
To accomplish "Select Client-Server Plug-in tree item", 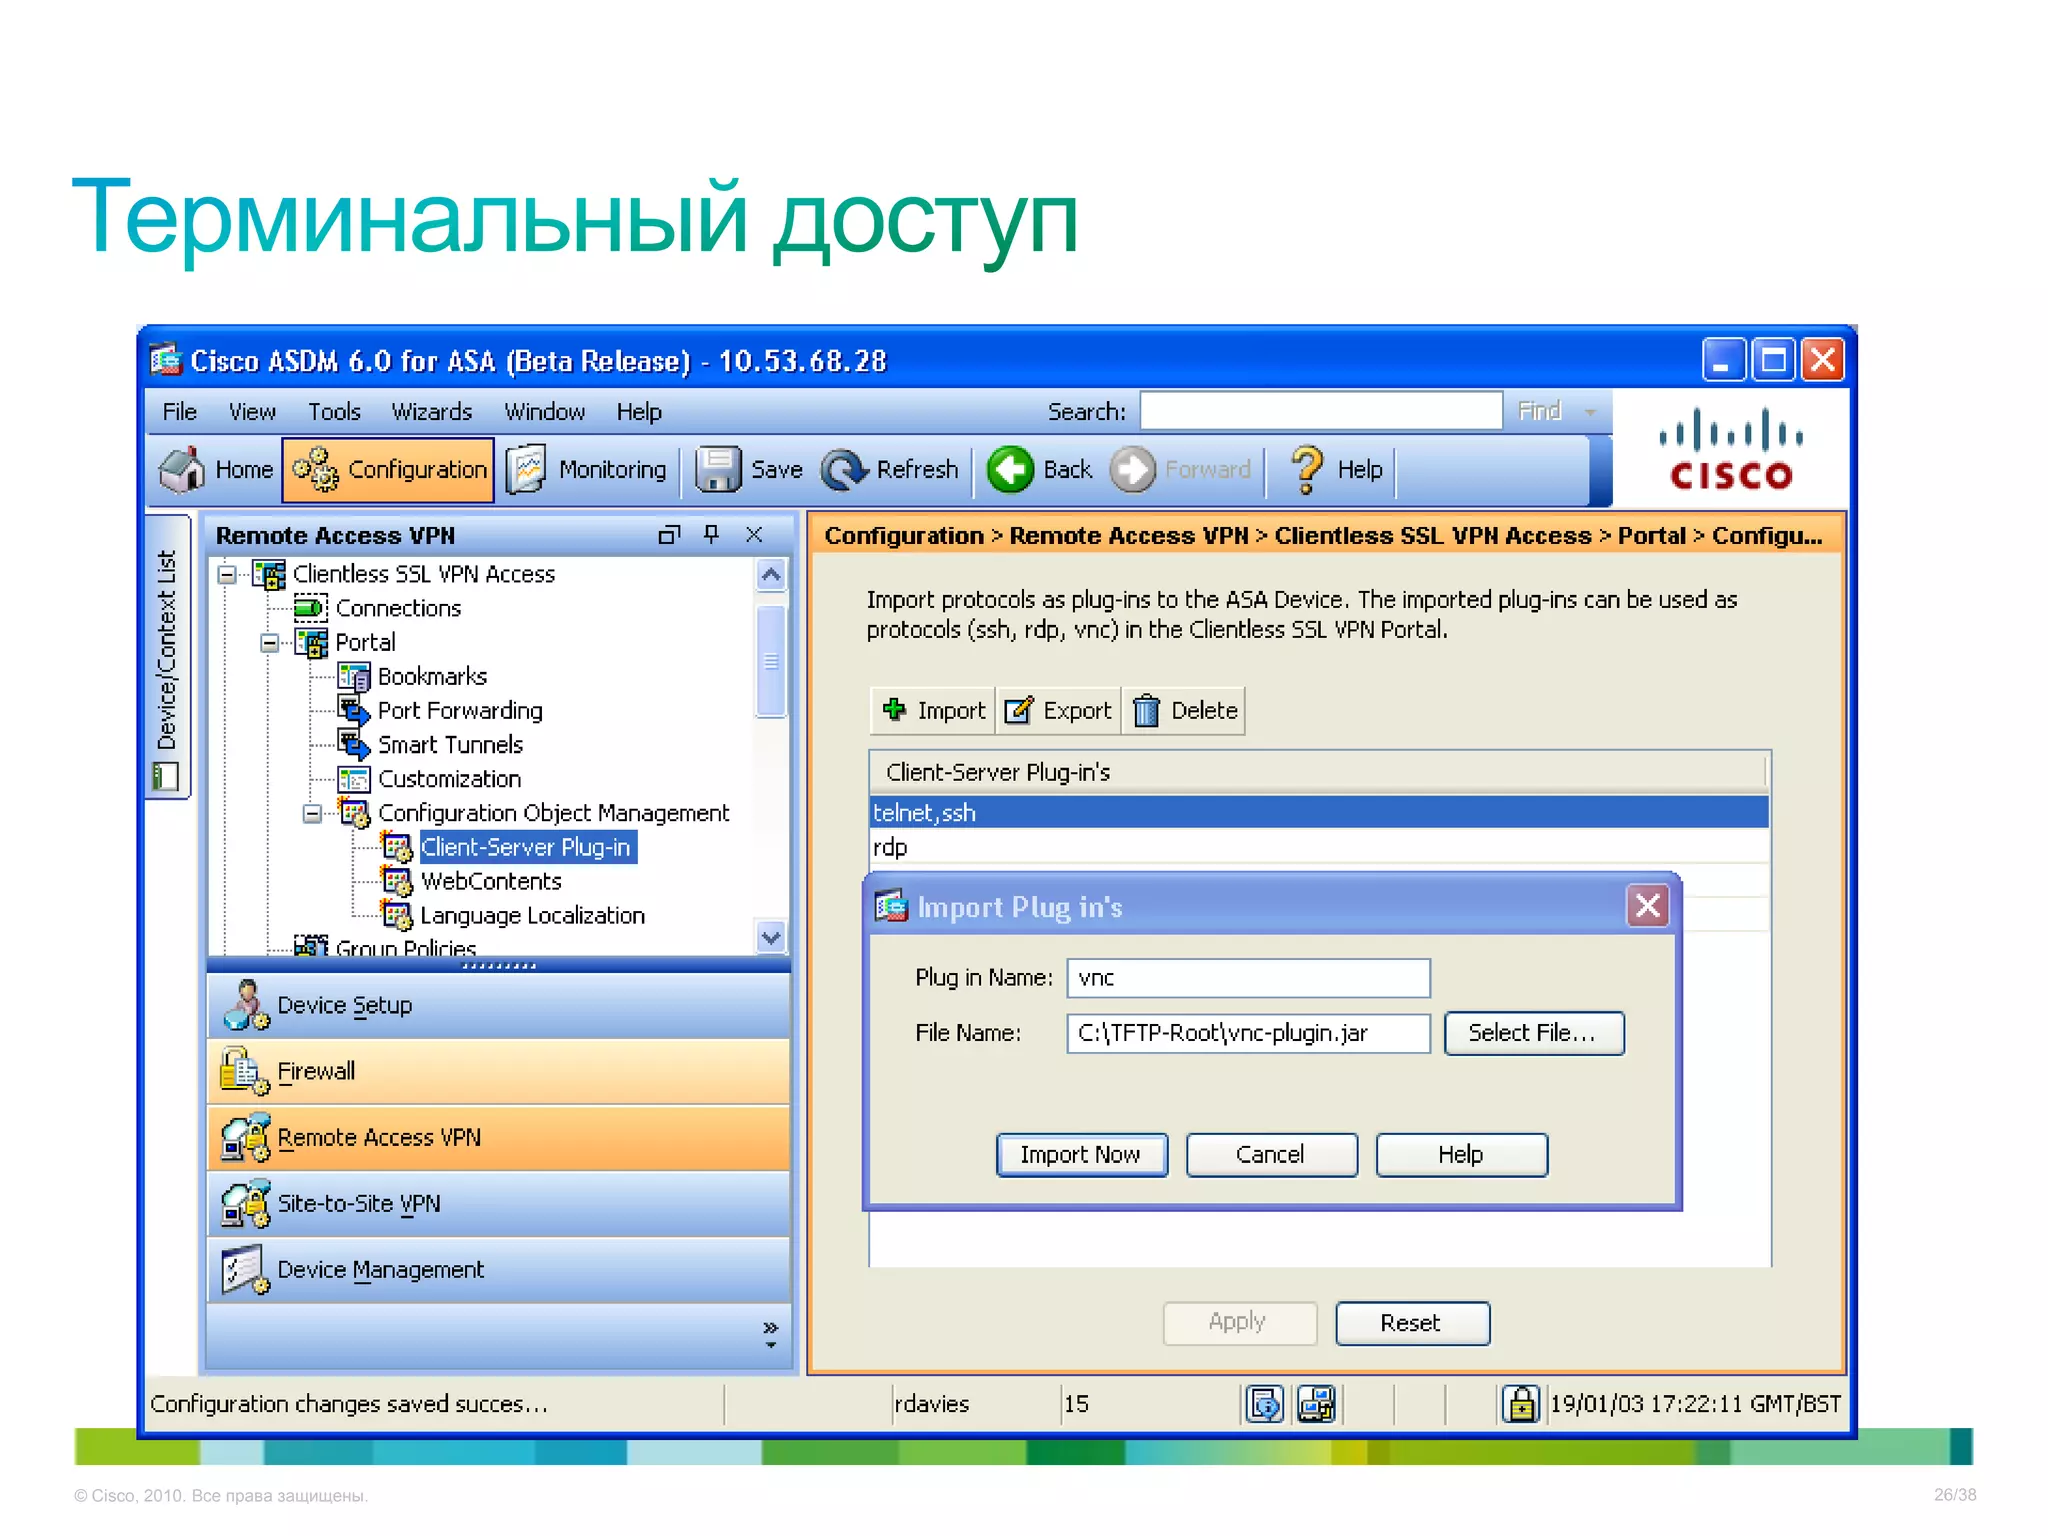I will tap(526, 848).
